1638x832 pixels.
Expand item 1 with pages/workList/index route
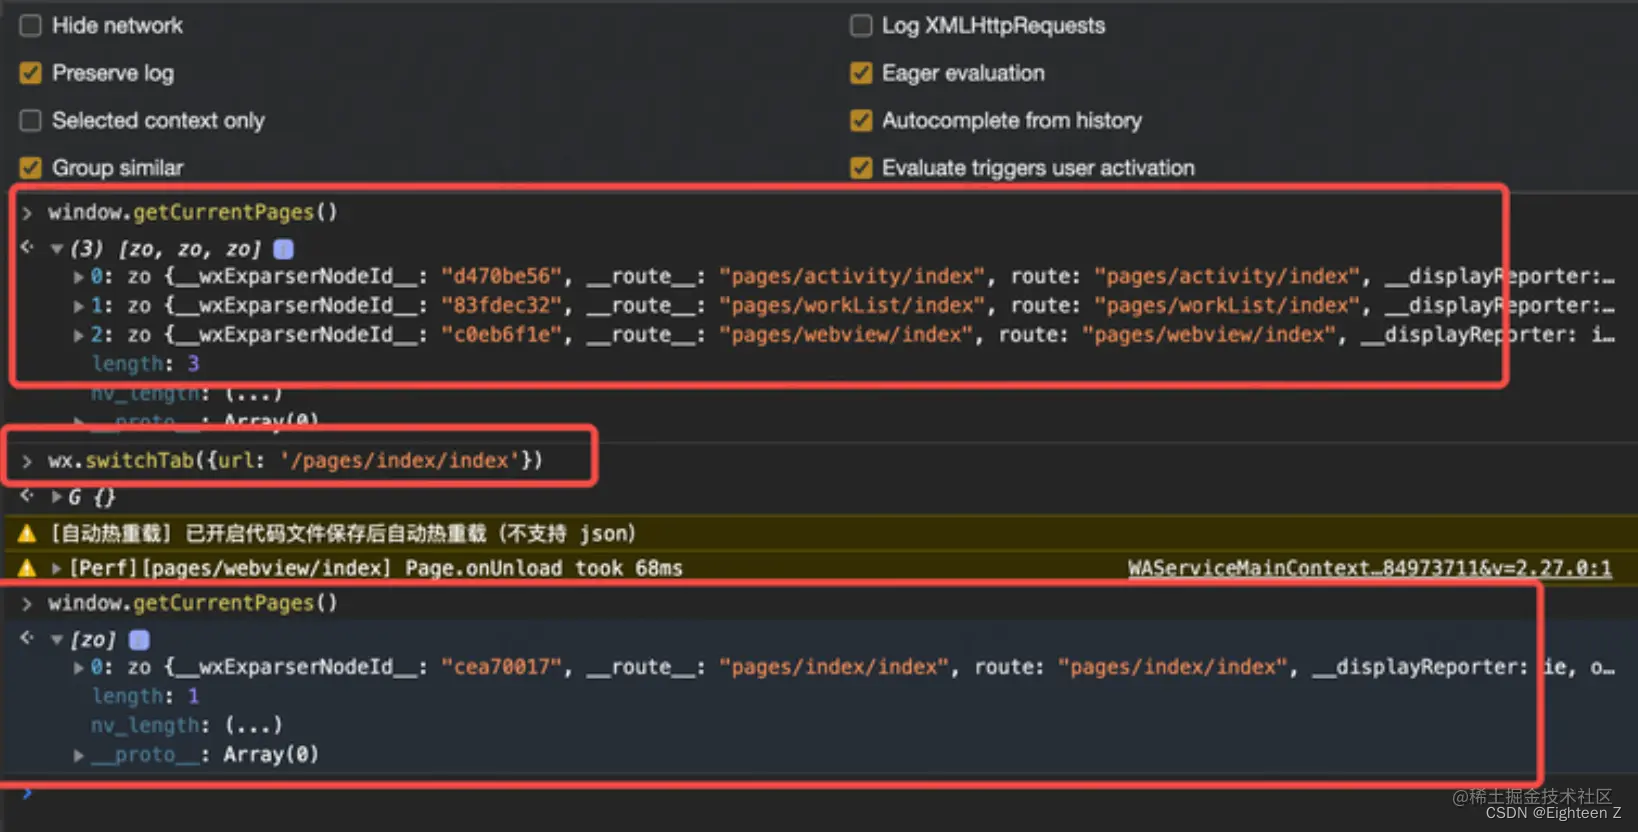coord(78,306)
